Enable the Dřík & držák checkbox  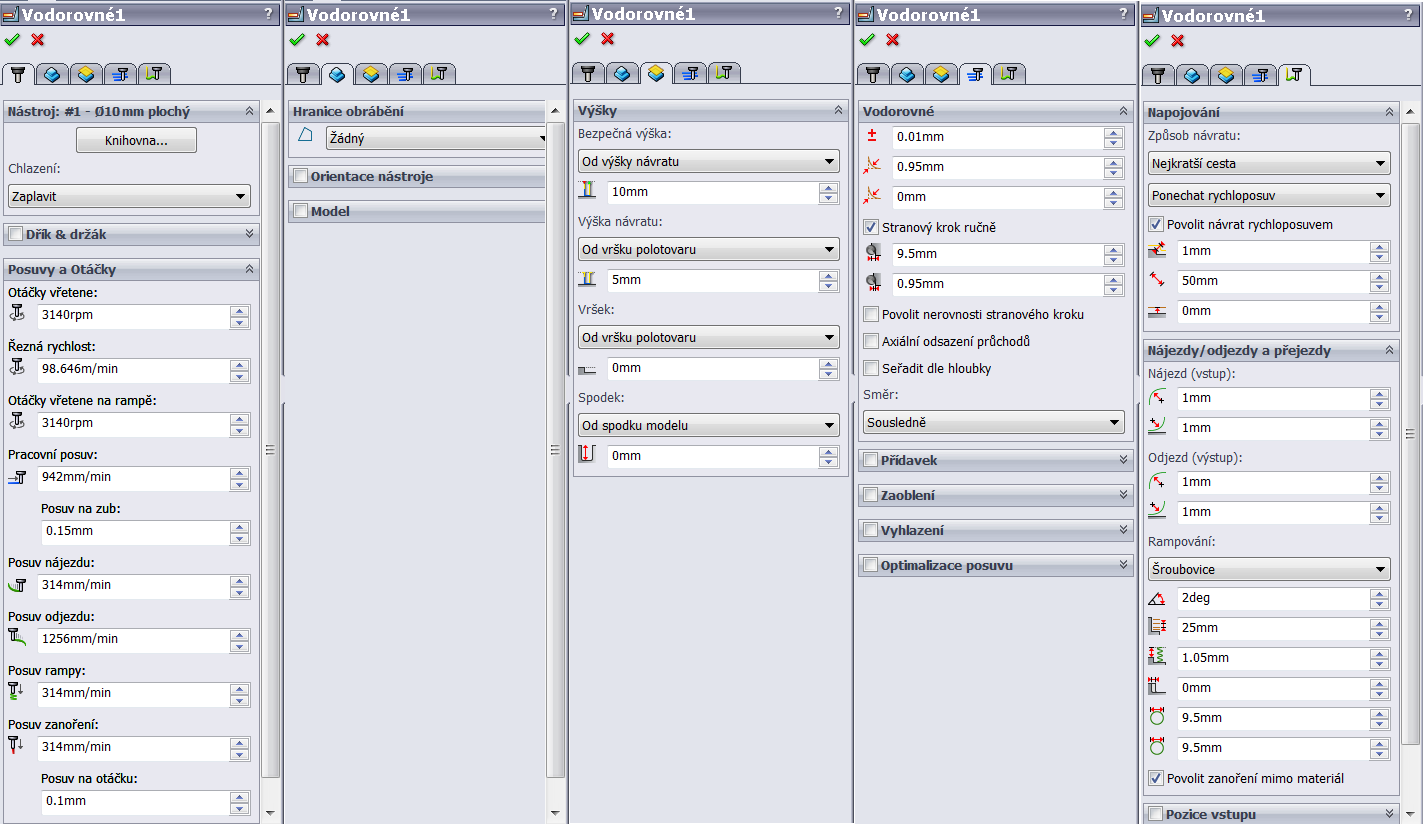[x=15, y=234]
